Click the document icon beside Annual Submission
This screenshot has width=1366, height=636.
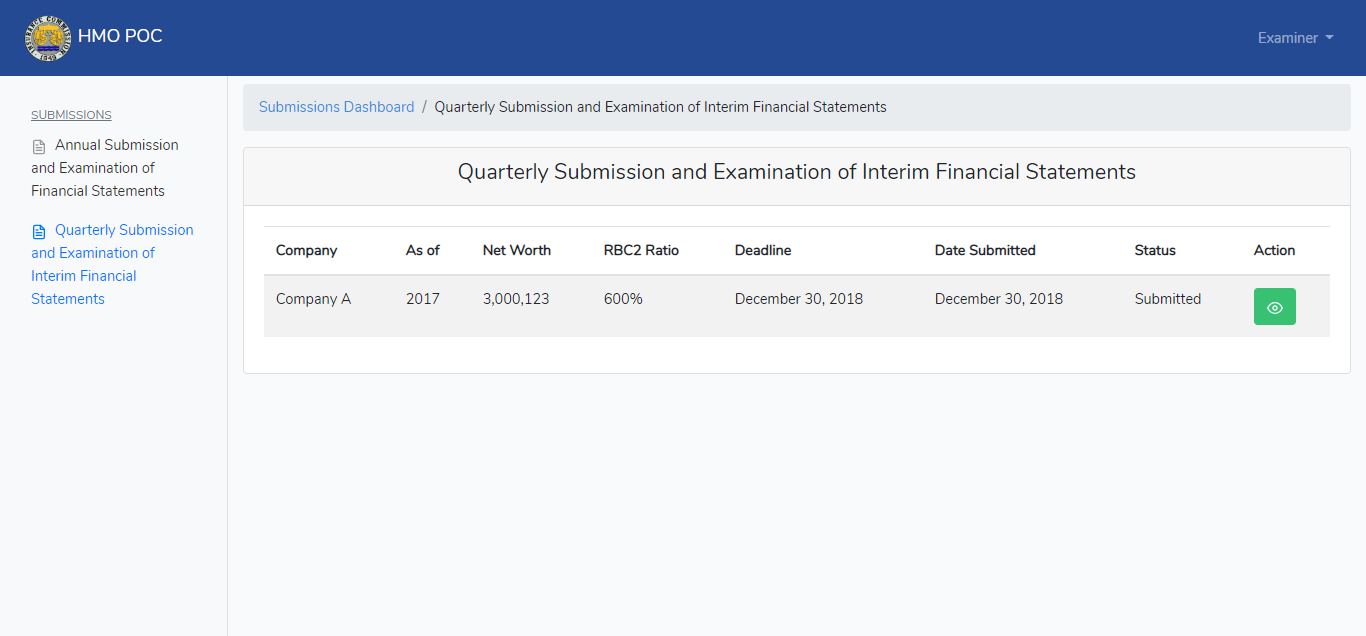click(x=39, y=146)
